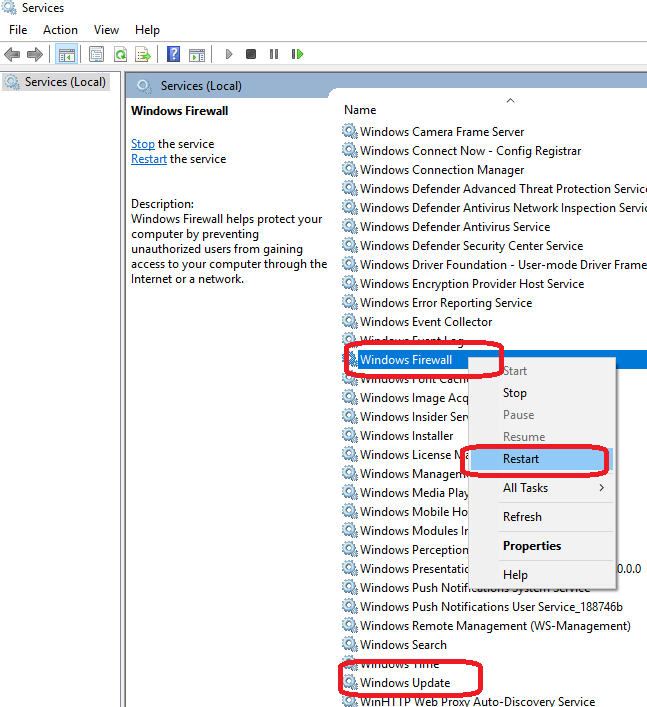Select Windows Connect Now - Config Registrar
647x707 pixels.
click(x=470, y=151)
